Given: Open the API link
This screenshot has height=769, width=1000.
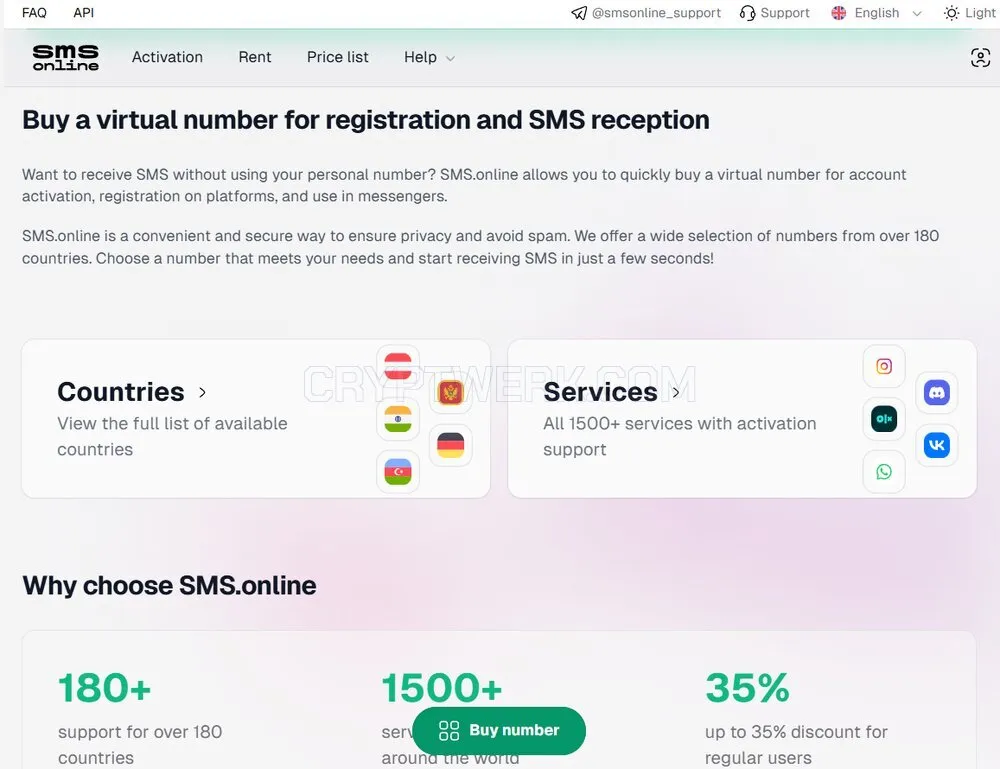Looking at the screenshot, I should 84,13.
